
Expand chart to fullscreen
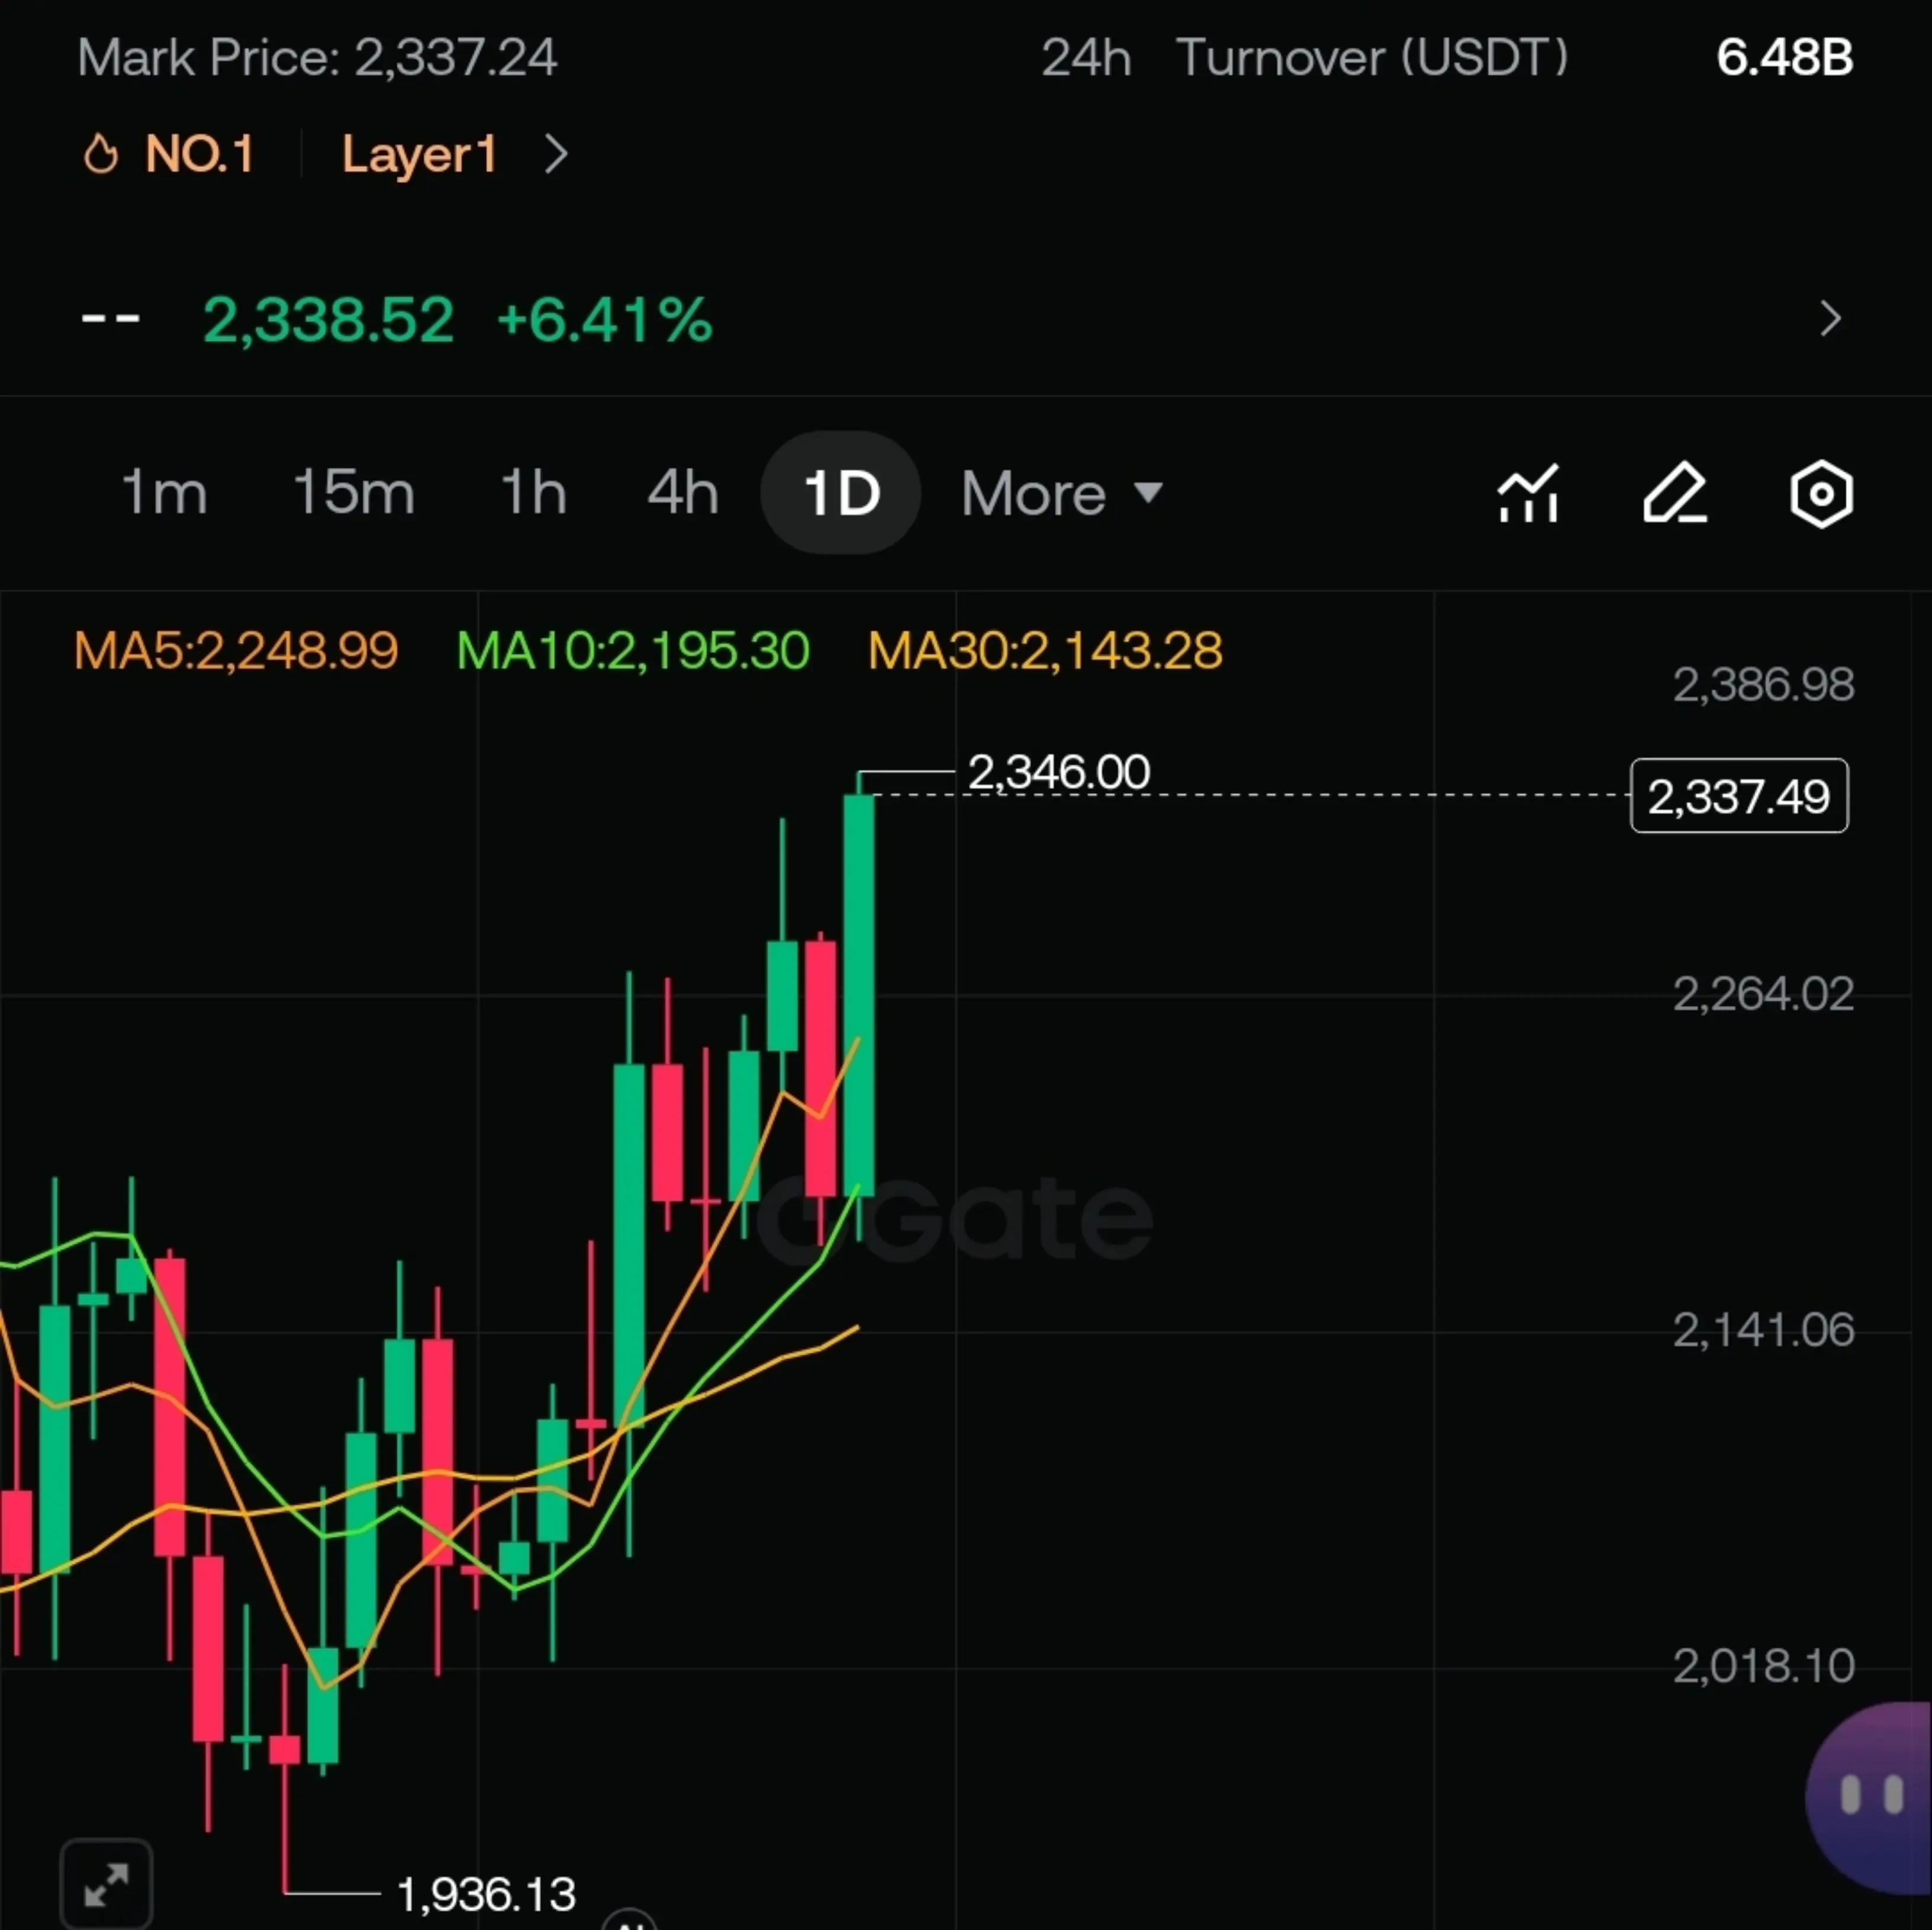click(x=106, y=1885)
